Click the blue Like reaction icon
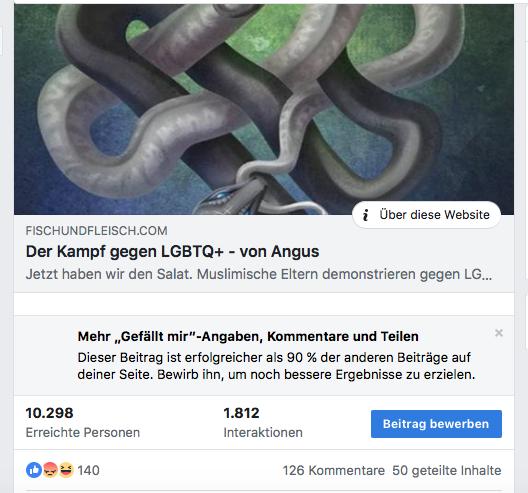This screenshot has width=528, height=493. click(x=34, y=470)
